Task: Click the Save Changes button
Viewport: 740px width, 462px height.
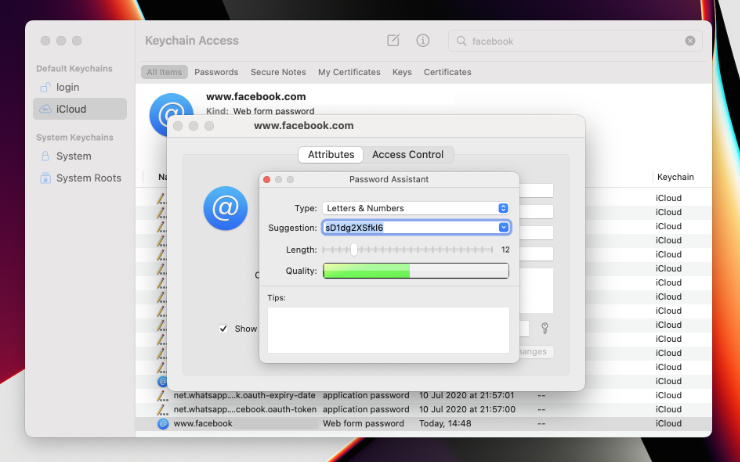Action: click(536, 352)
